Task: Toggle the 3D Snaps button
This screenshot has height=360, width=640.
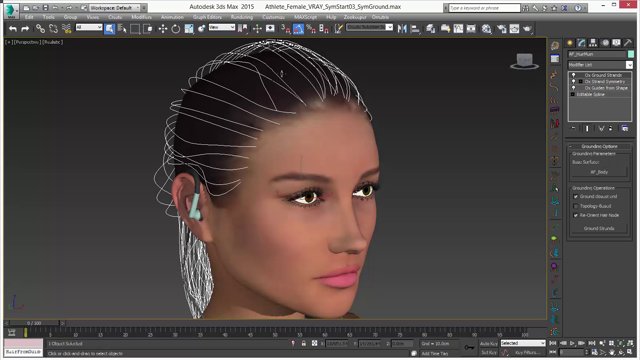Action: pos(286,29)
